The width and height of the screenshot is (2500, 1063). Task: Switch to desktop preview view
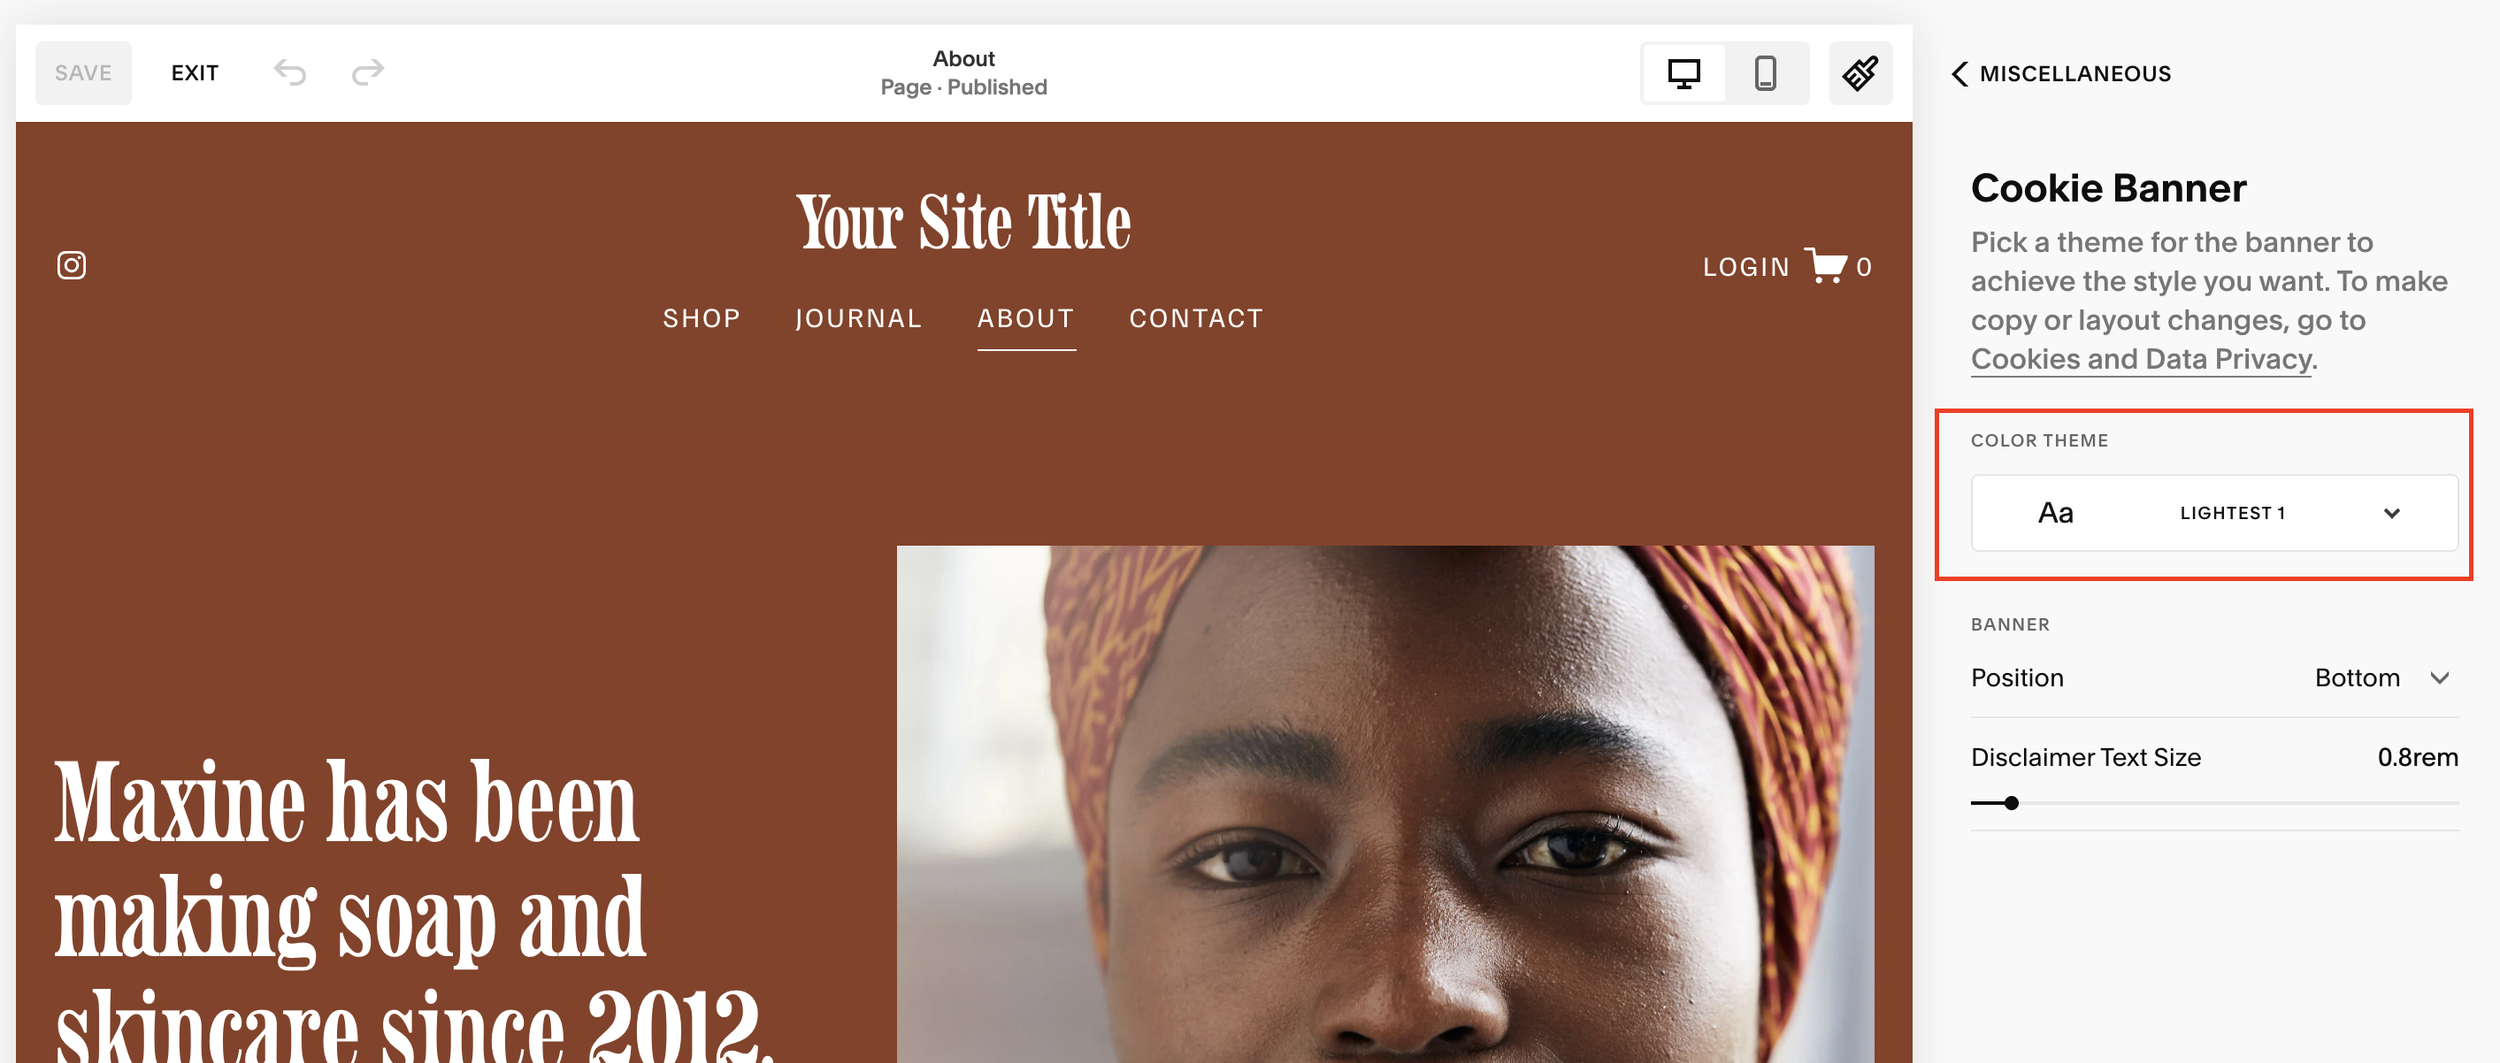click(1684, 73)
